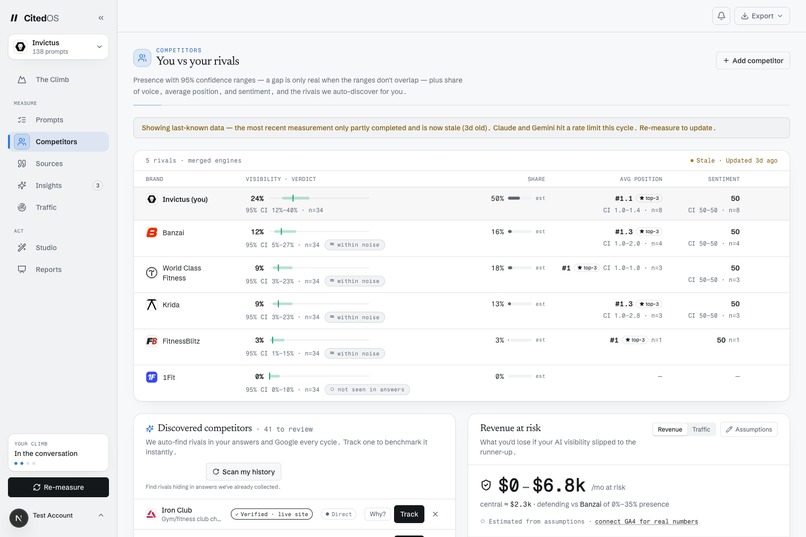Image resolution: width=806 pixels, height=537 pixels.
Task: Click the CitedOS logo icon
Action: [x=14, y=18]
